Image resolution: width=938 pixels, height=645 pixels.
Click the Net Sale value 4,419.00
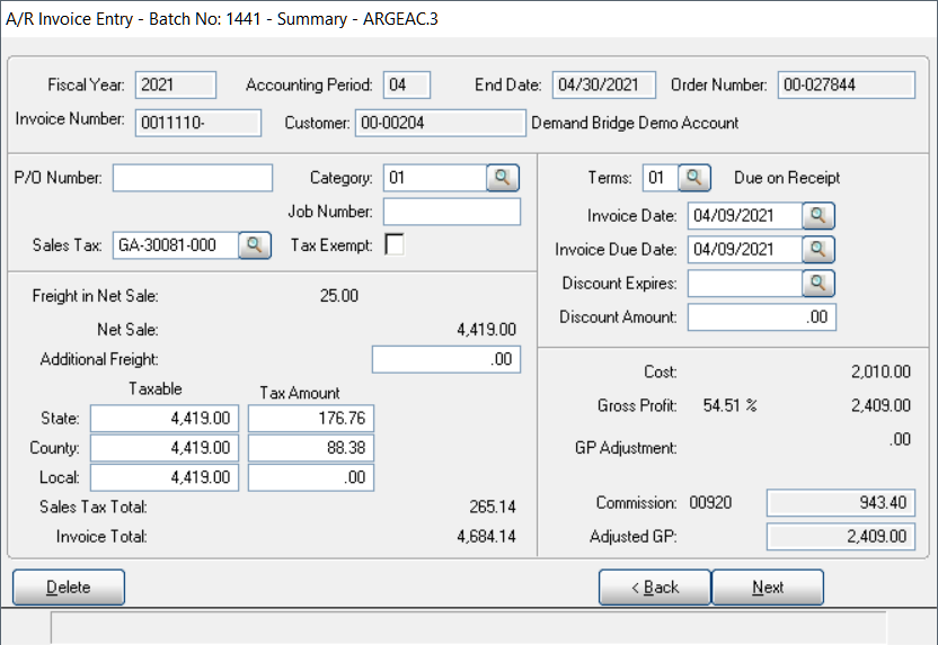click(x=486, y=330)
